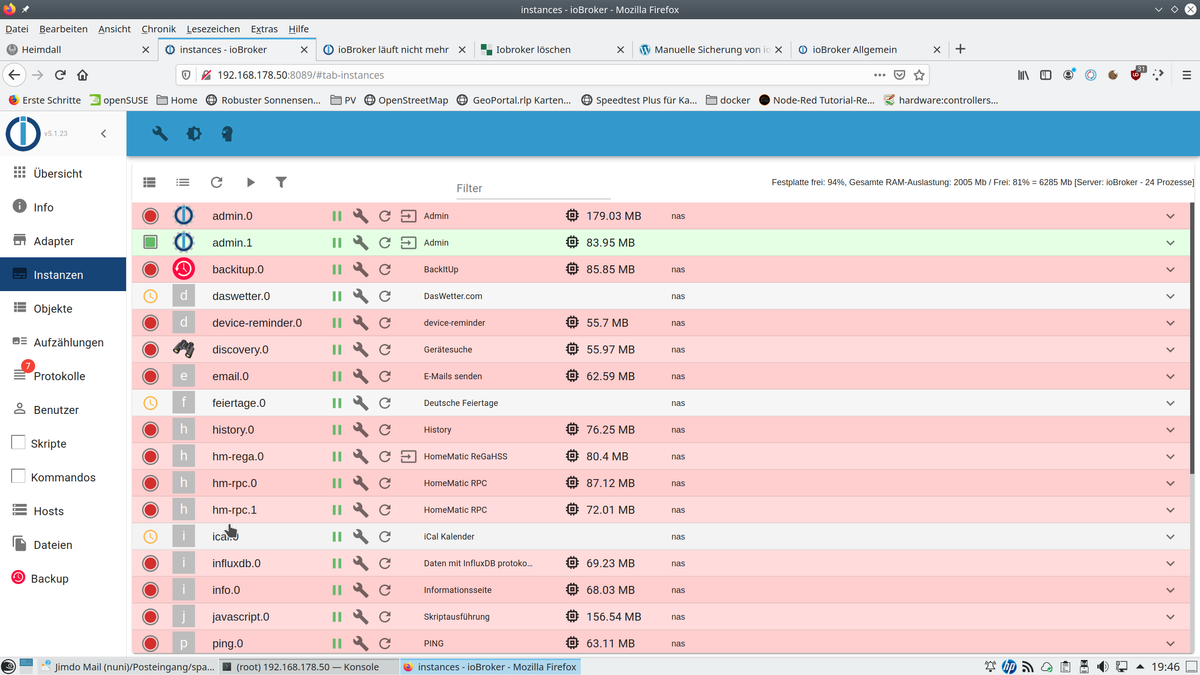Expand the hm-rpc.1 row details

pos(1170,510)
